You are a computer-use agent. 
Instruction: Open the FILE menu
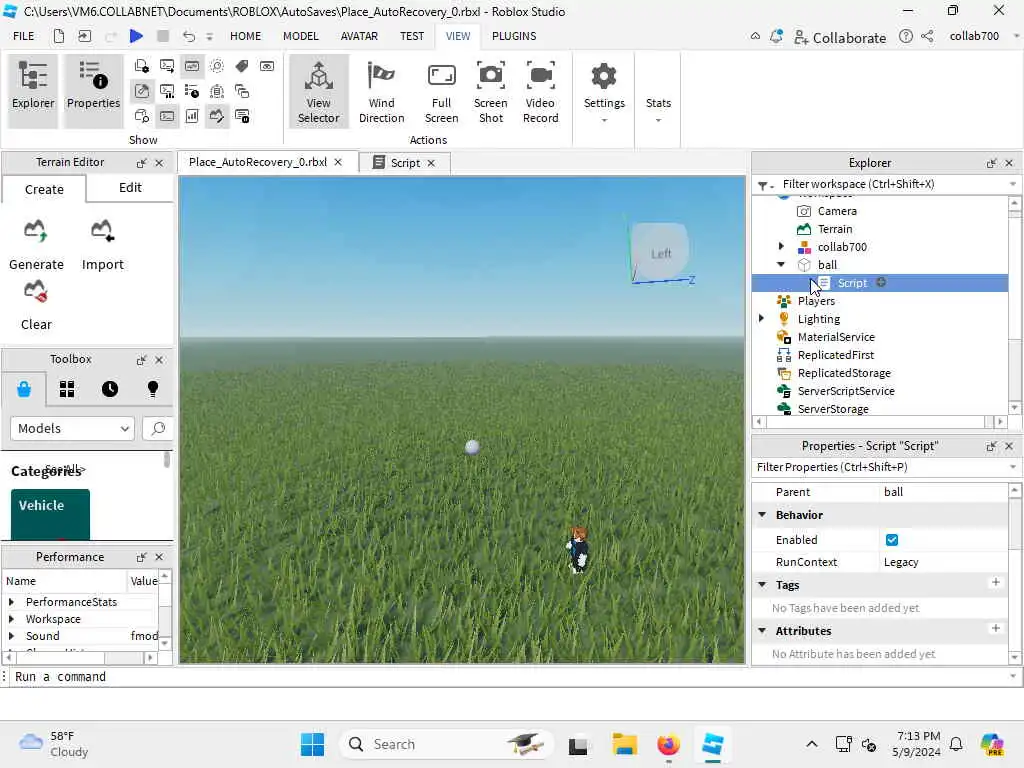point(24,36)
